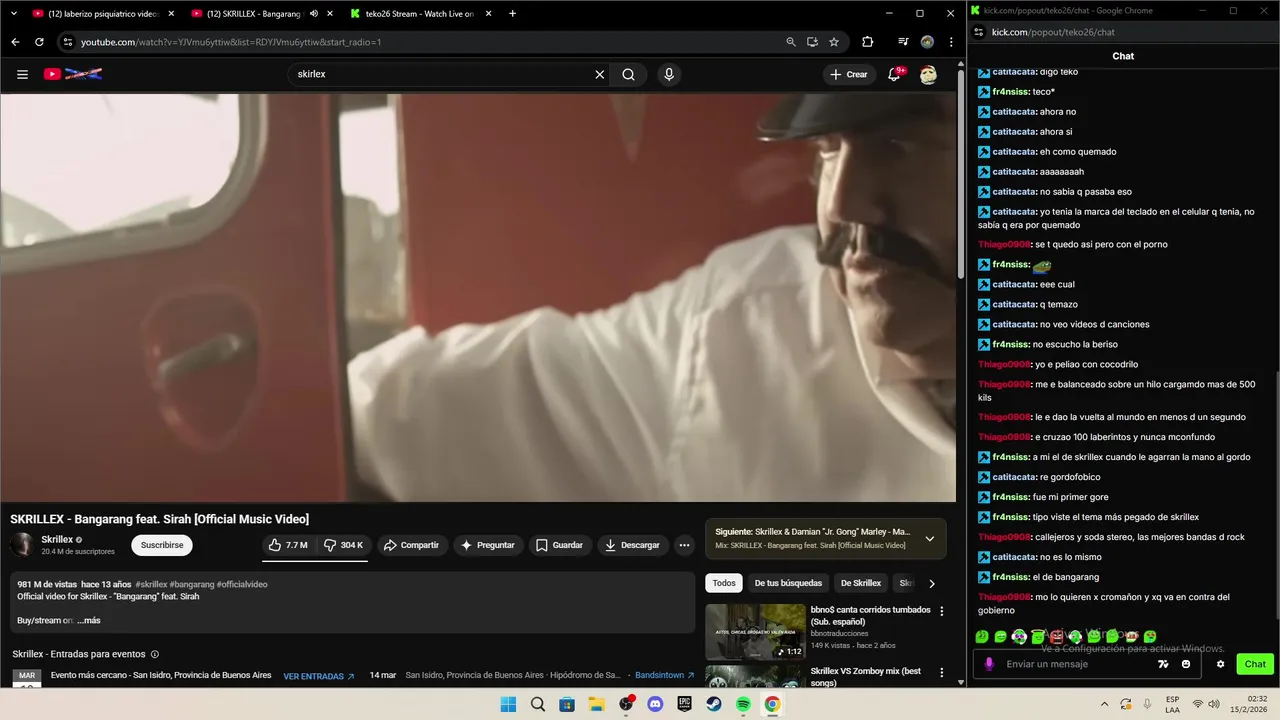Screen dimensions: 1280x720
Task: Show more filter chips with the arrow
Action: click(x=932, y=583)
